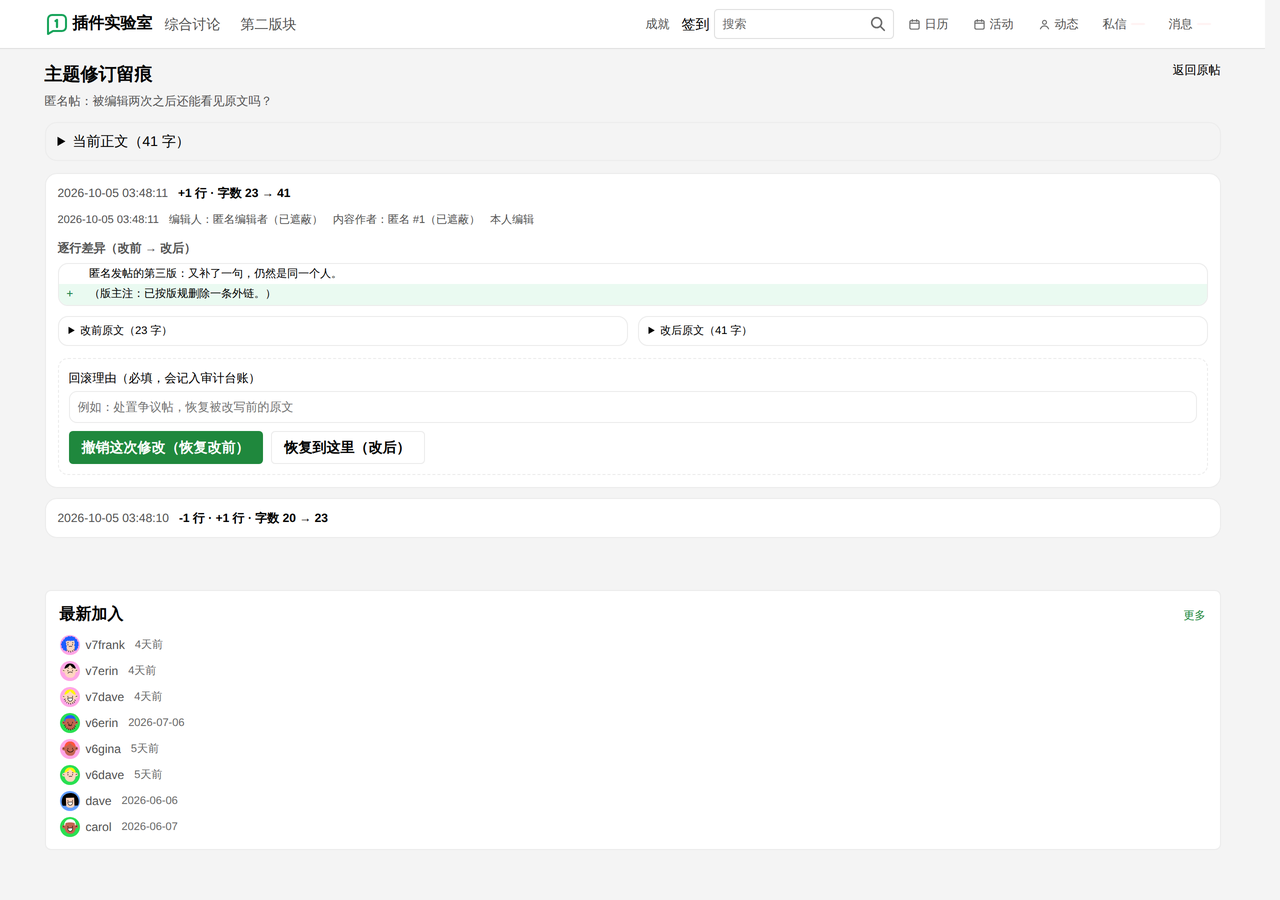
Task: Open dave's profile name link
Action: (x=99, y=801)
